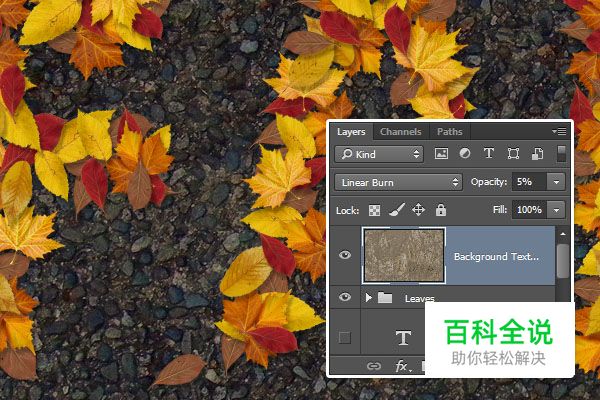Filter layers by pixel layer icon
Image resolution: width=600 pixels, height=400 pixels.
[441, 154]
